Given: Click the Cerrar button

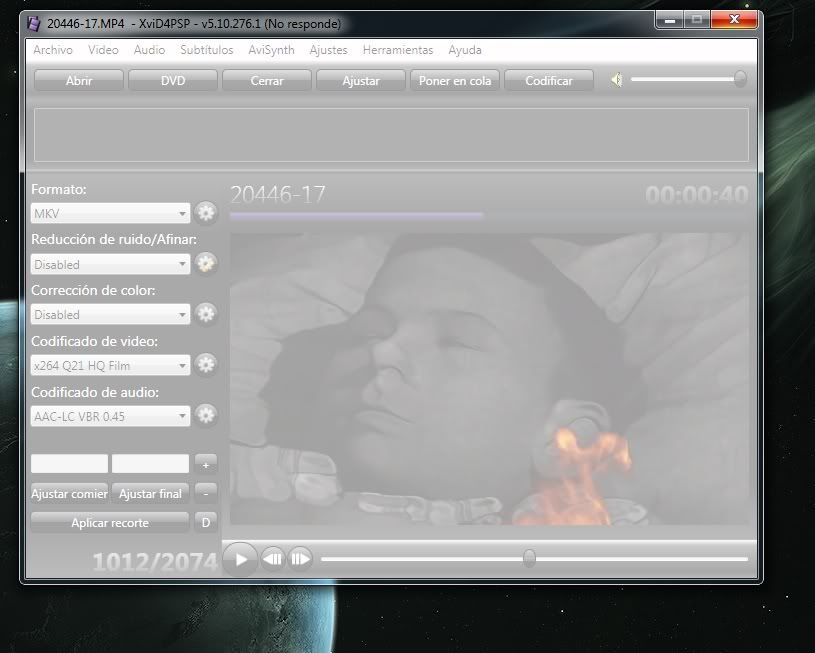Looking at the screenshot, I should coord(267,81).
